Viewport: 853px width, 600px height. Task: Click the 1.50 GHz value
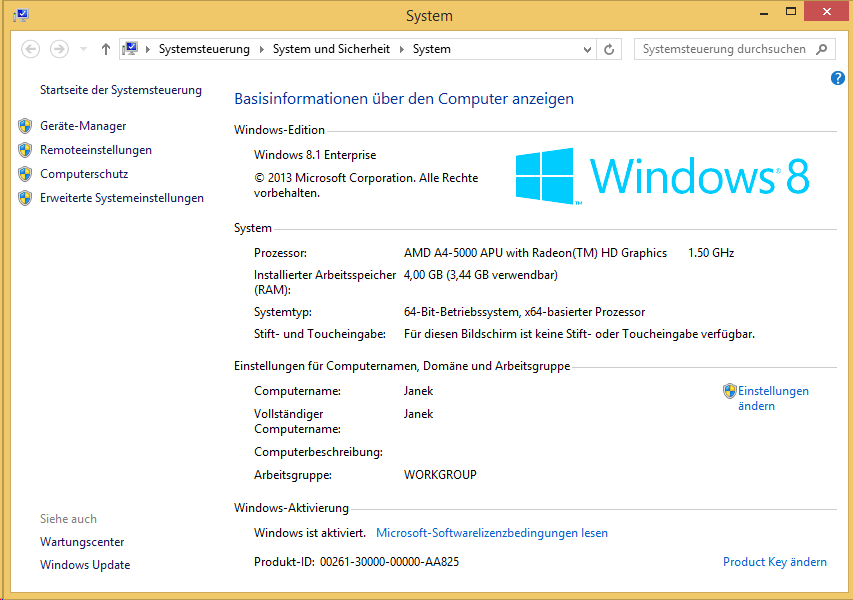pyautogui.click(x=711, y=253)
